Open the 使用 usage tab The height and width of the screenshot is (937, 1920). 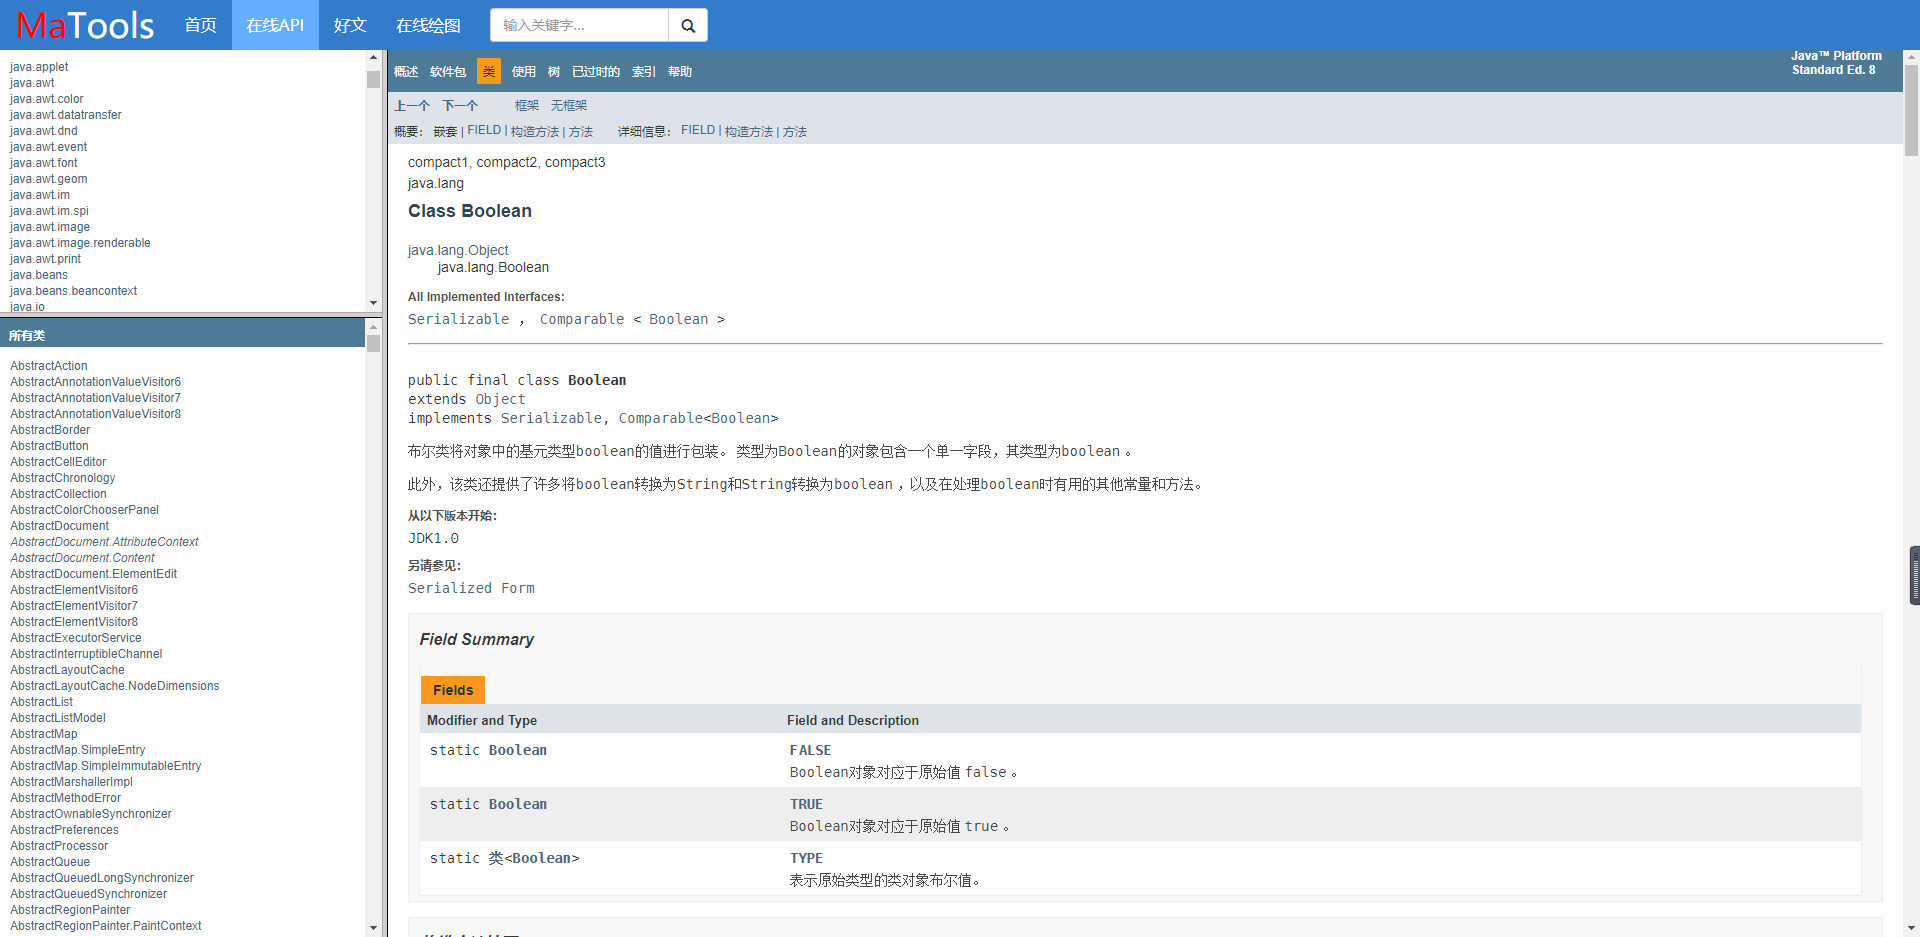(x=524, y=72)
